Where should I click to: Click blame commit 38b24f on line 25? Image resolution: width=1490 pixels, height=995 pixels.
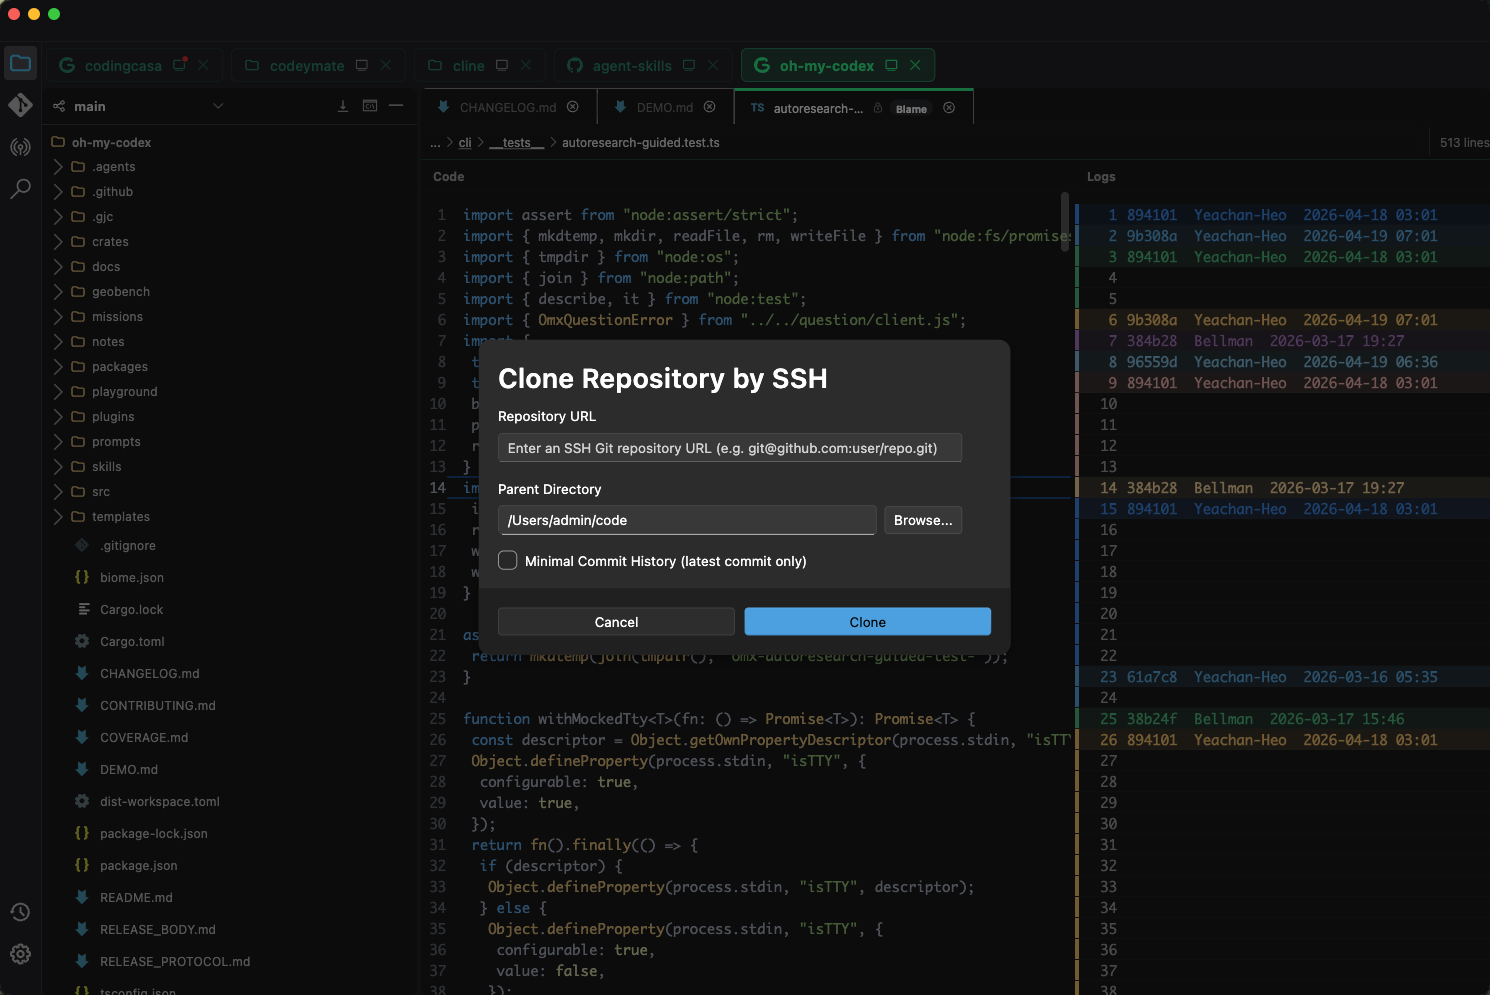coord(1151,719)
